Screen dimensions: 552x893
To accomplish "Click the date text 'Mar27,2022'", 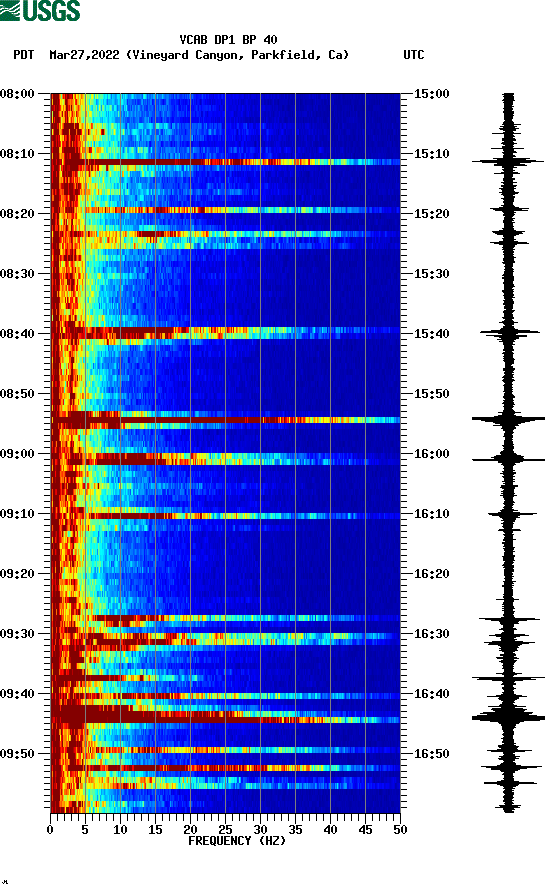I will coord(84,55).
